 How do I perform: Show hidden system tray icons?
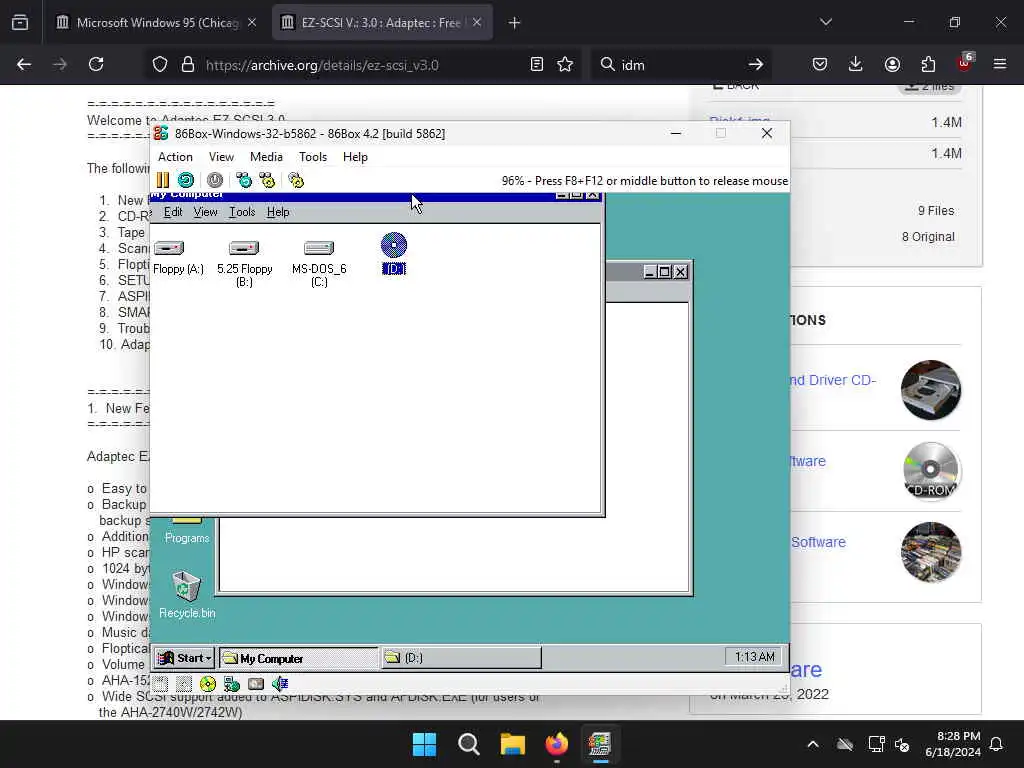click(x=813, y=744)
